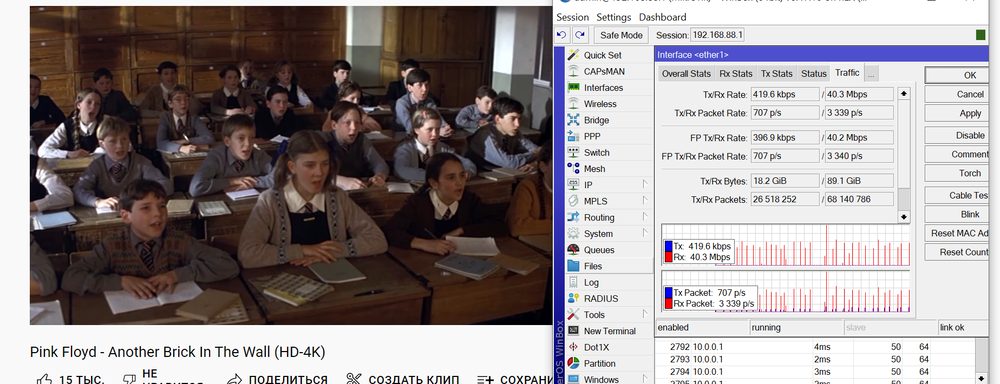
Task: Open the Bridge section
Action: pos(596,120)
